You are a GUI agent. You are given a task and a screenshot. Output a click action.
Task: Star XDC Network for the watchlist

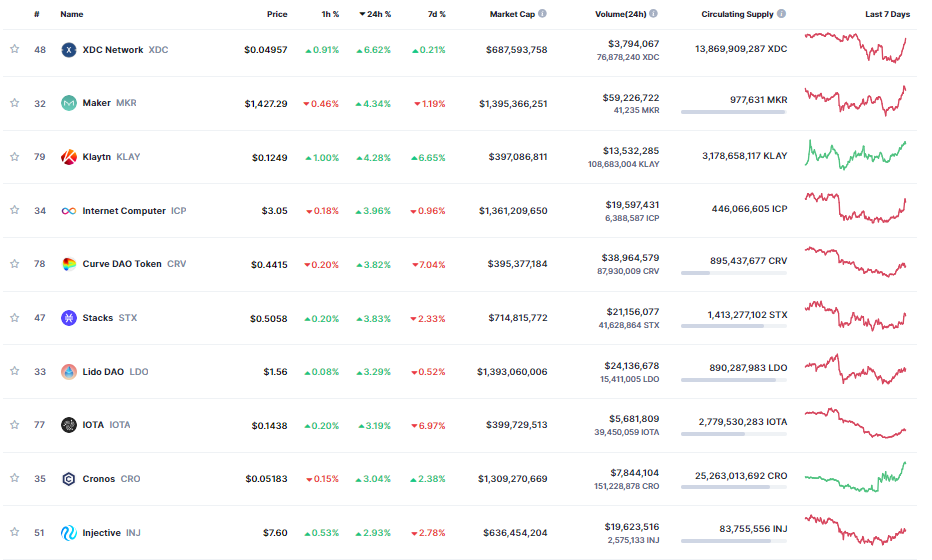pyautogui.click(x=15, y=49)
